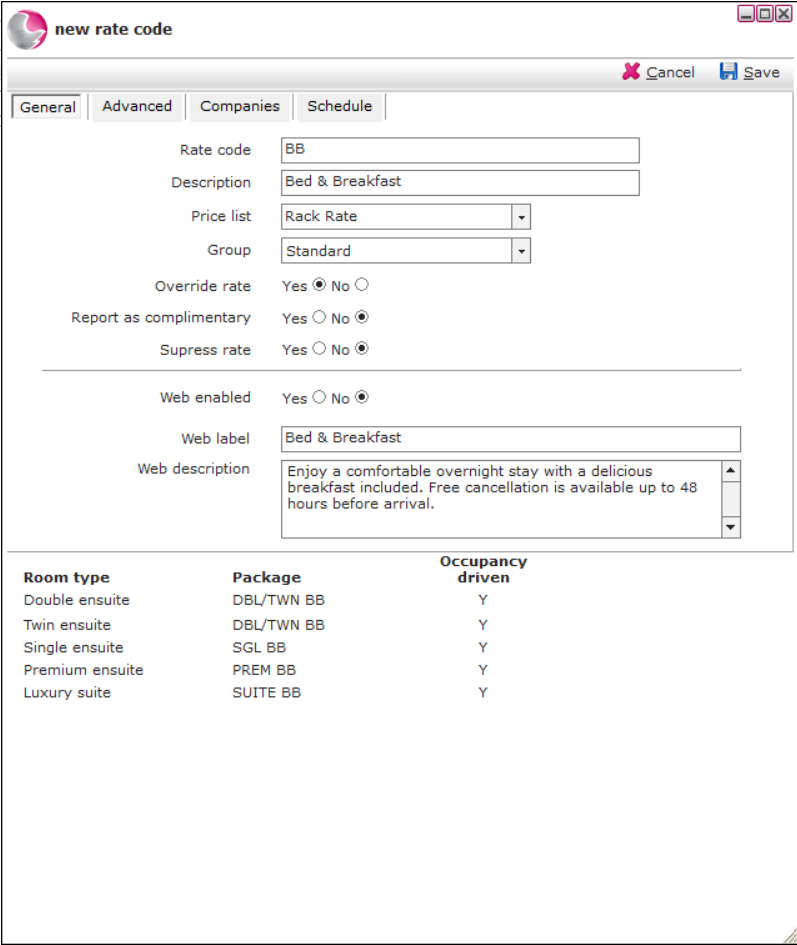Switch to the General tab
Image resolution: width=797 pixels, height=945 pixels.
point(47,107)
